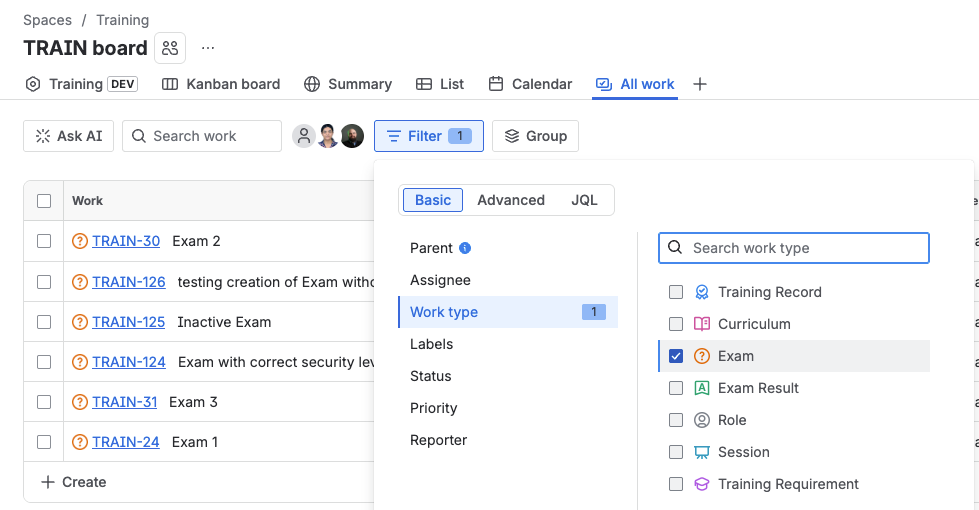Enable the Curriculum work type checkbox

click(676, 324)
